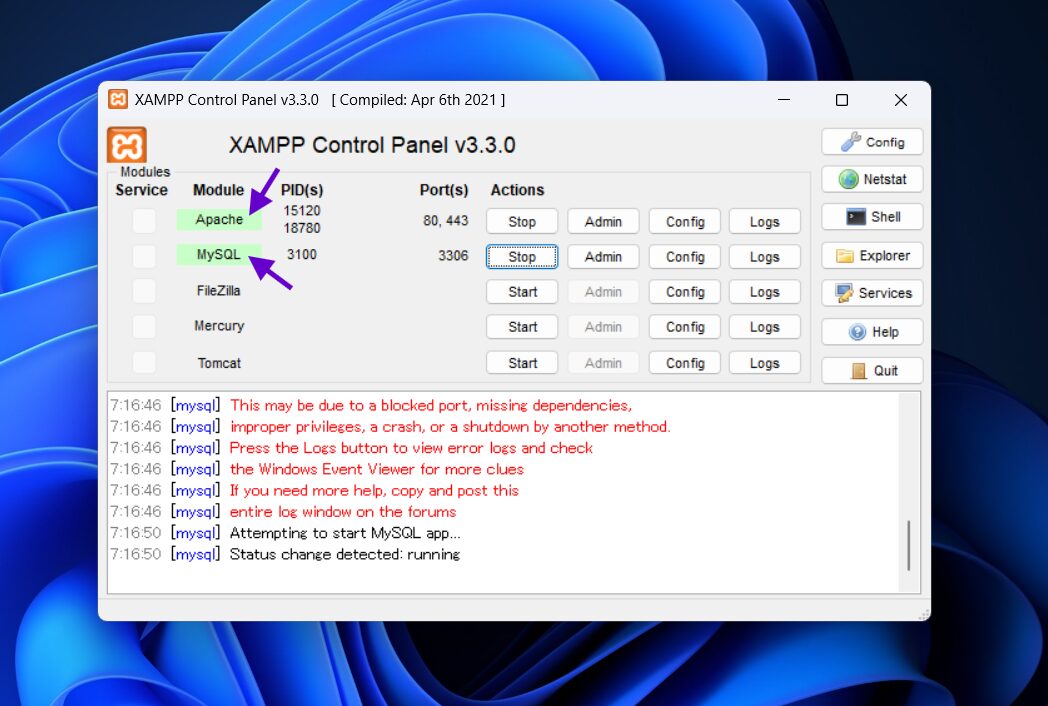
Task: Open the MySQL Config menu
Action: 685,257
